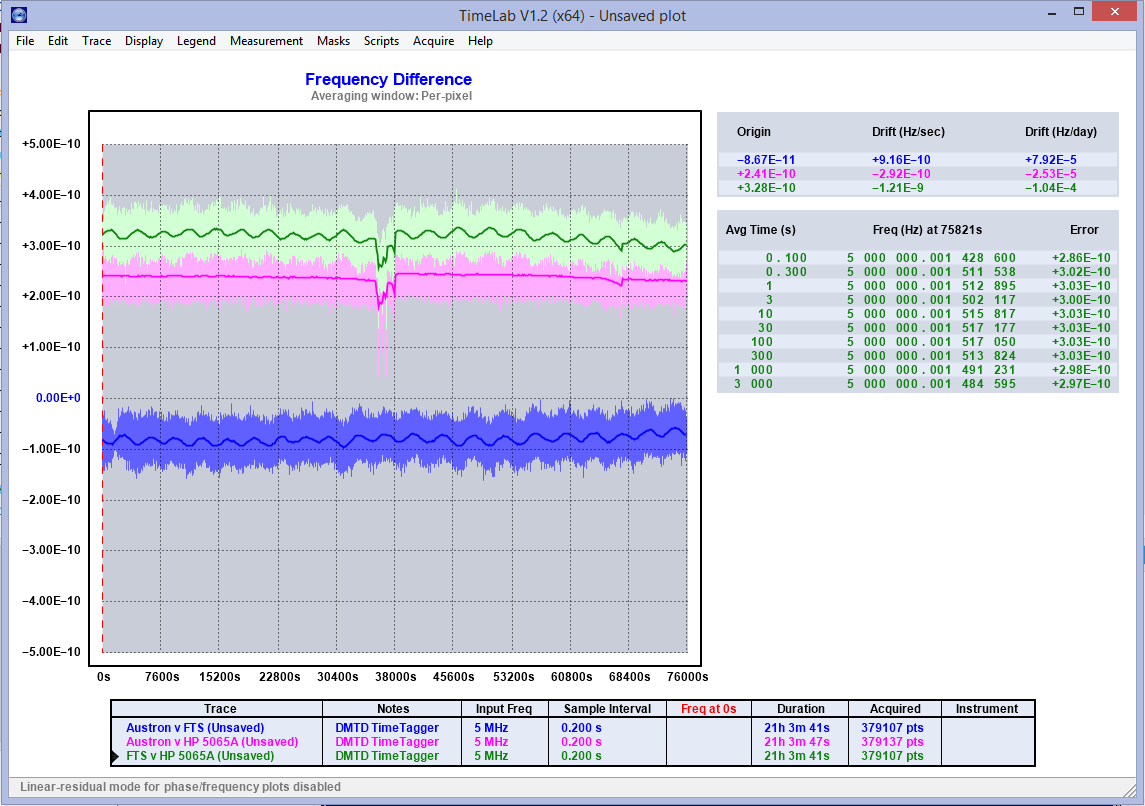Click the Notes column header
This screenshot has width=1145, height=806.
(x=393, y=709)
